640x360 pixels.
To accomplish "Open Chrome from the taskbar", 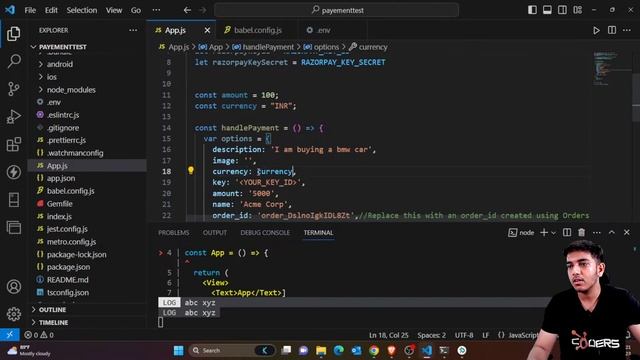I will 373,350.
